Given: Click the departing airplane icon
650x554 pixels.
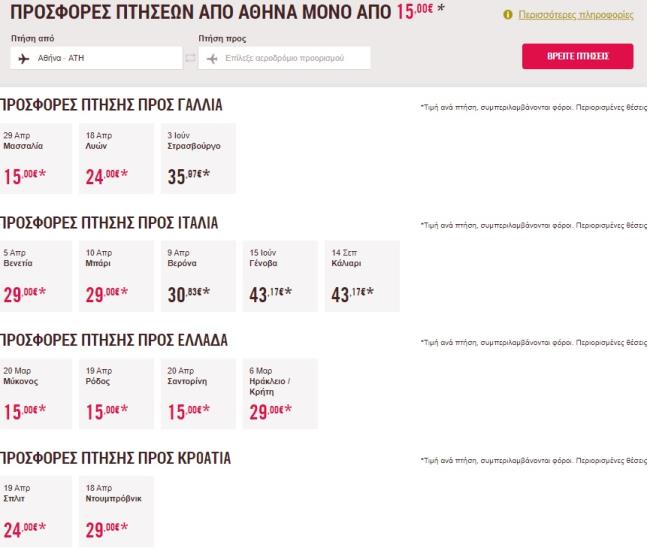Looking at the screenshot, I should click(25, 59).
